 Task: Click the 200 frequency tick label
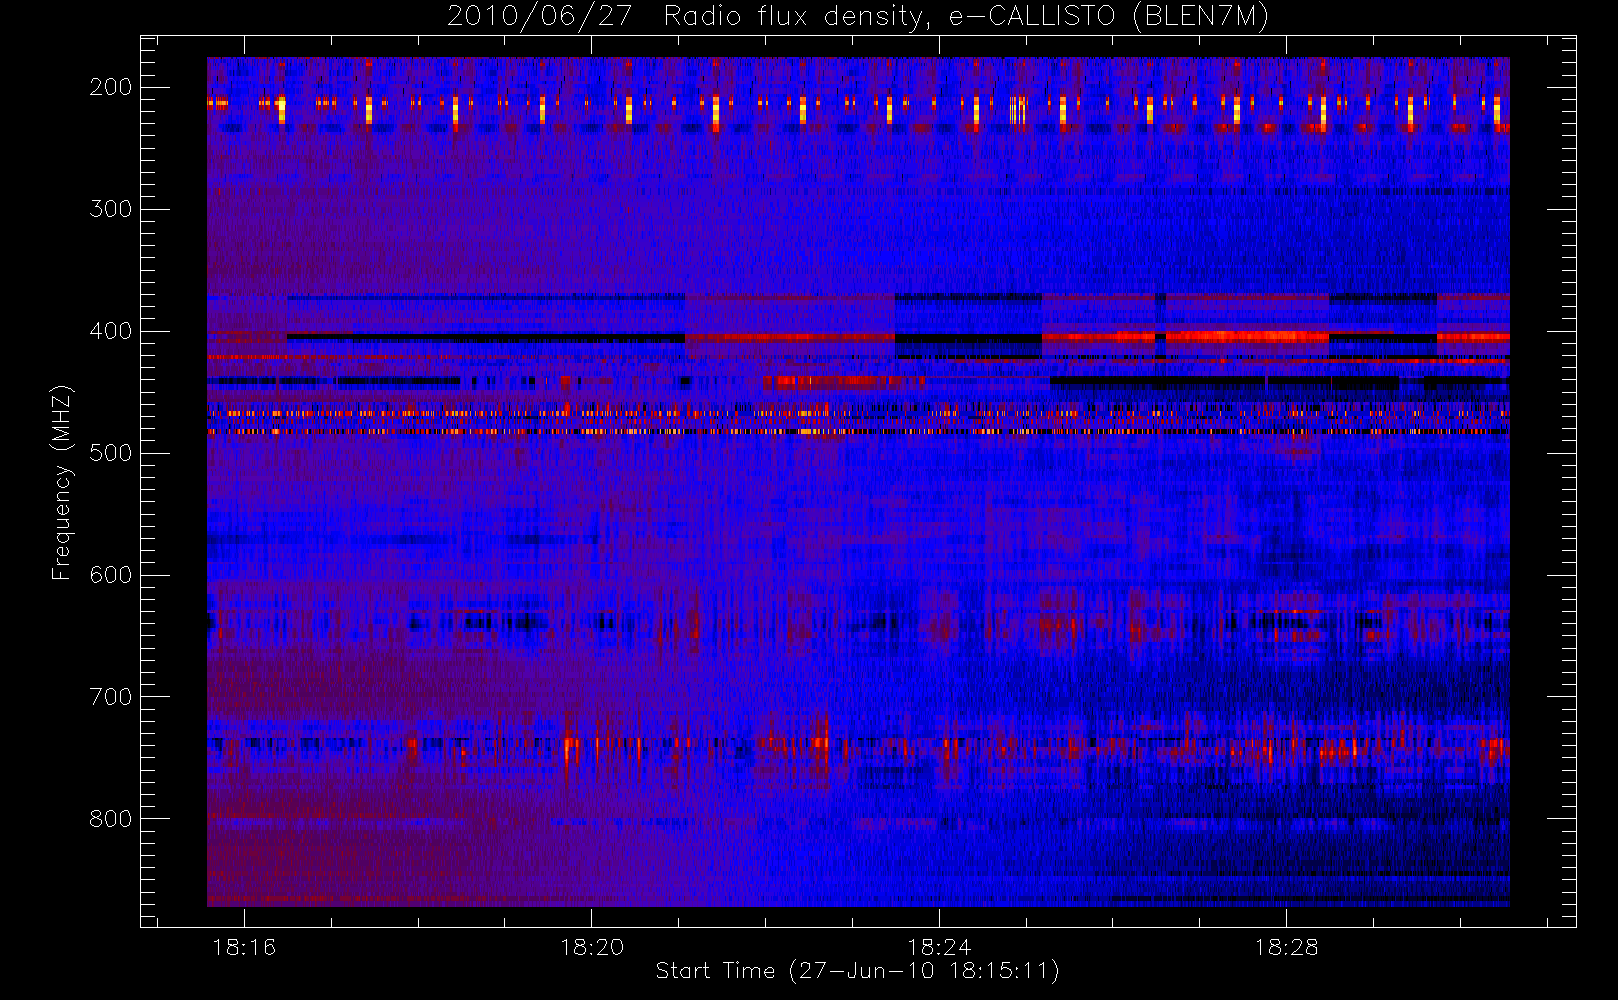tap(111, 87)
